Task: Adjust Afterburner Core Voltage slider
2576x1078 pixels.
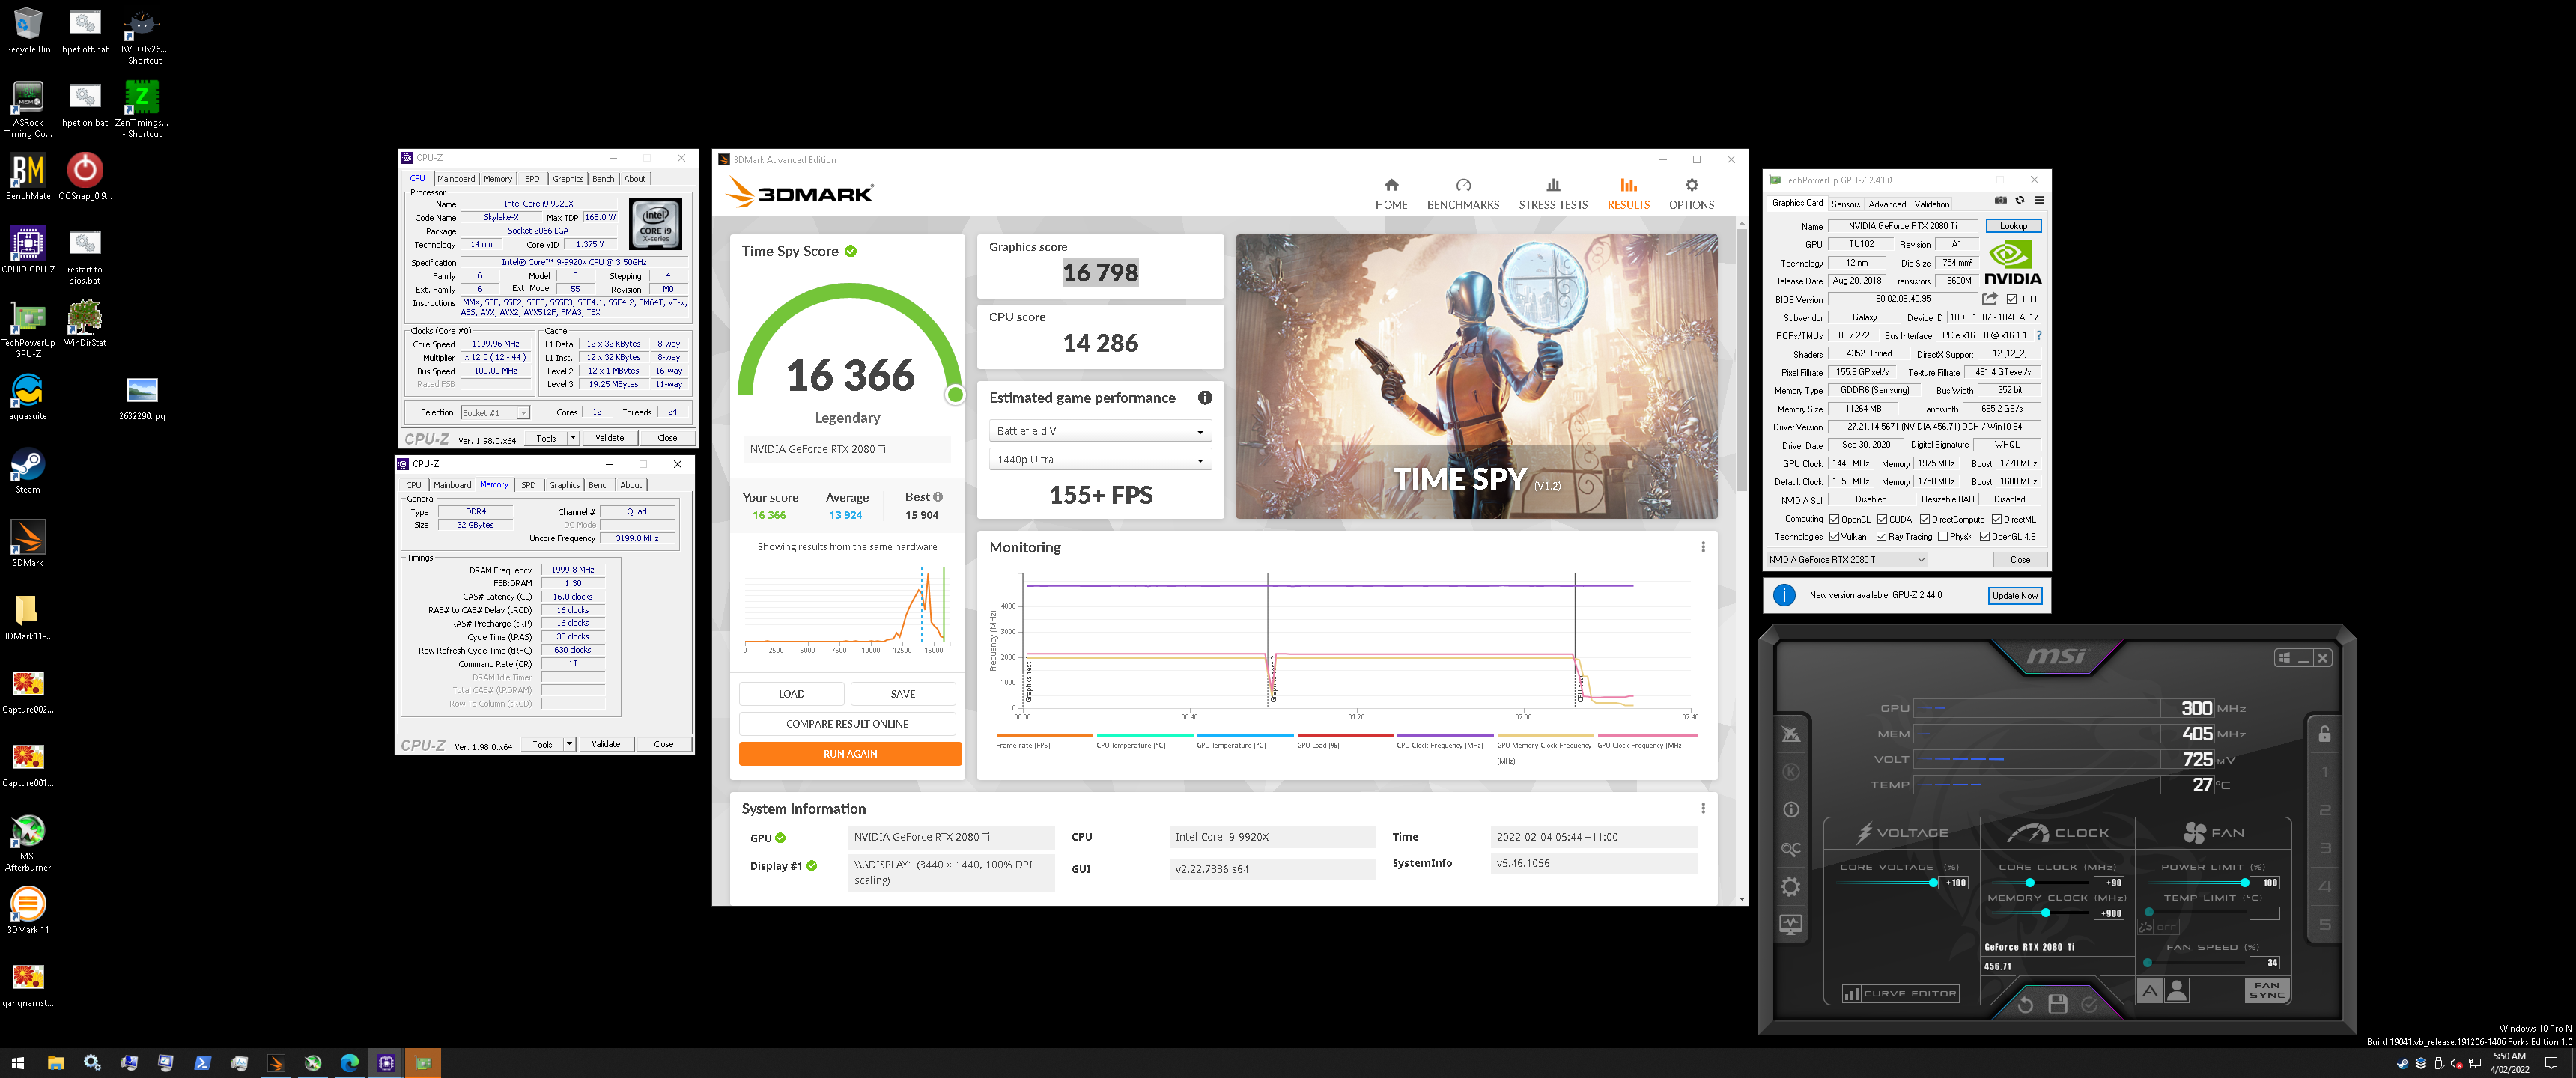Action: (1887, 883)
